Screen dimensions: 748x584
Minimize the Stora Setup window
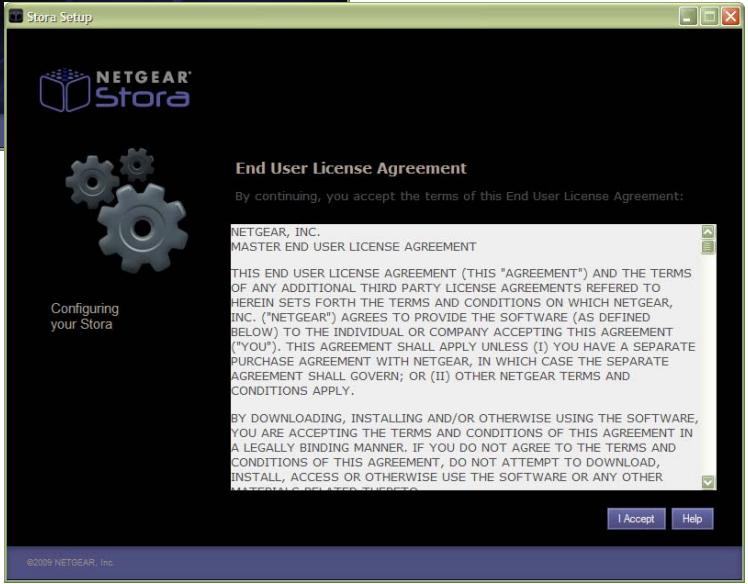pos(687,17)
